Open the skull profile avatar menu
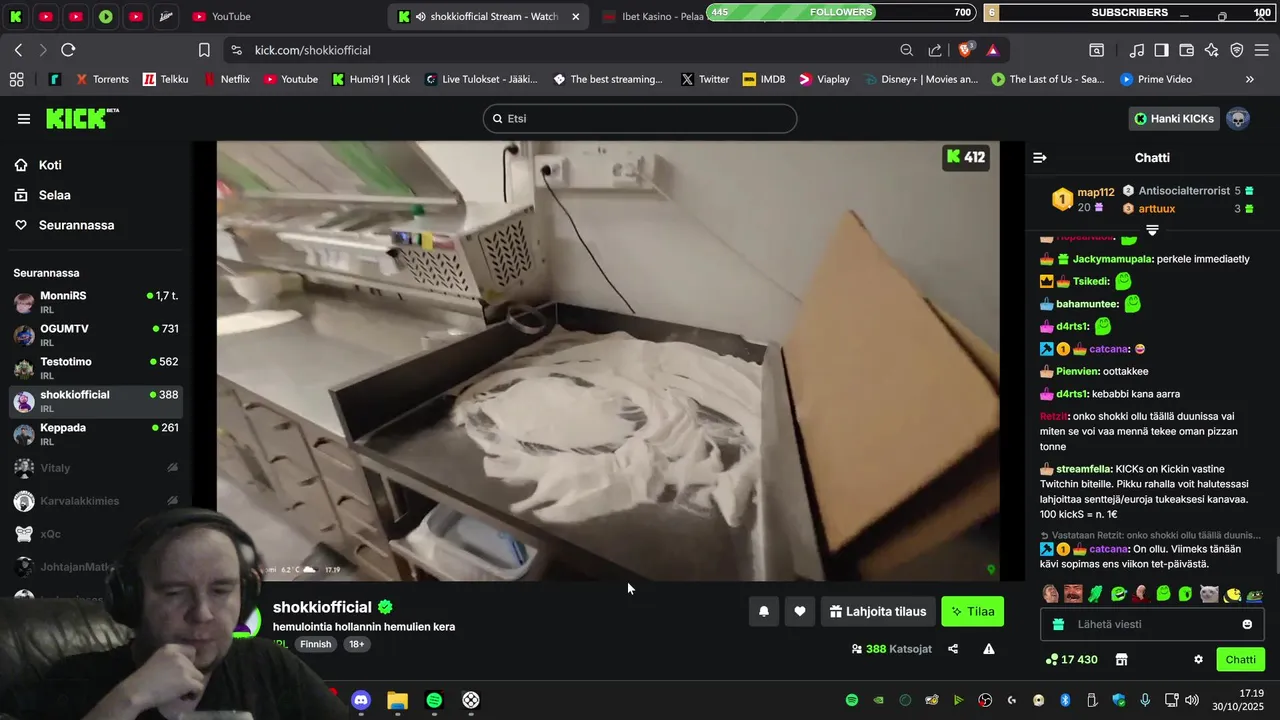 (1238, 119)
